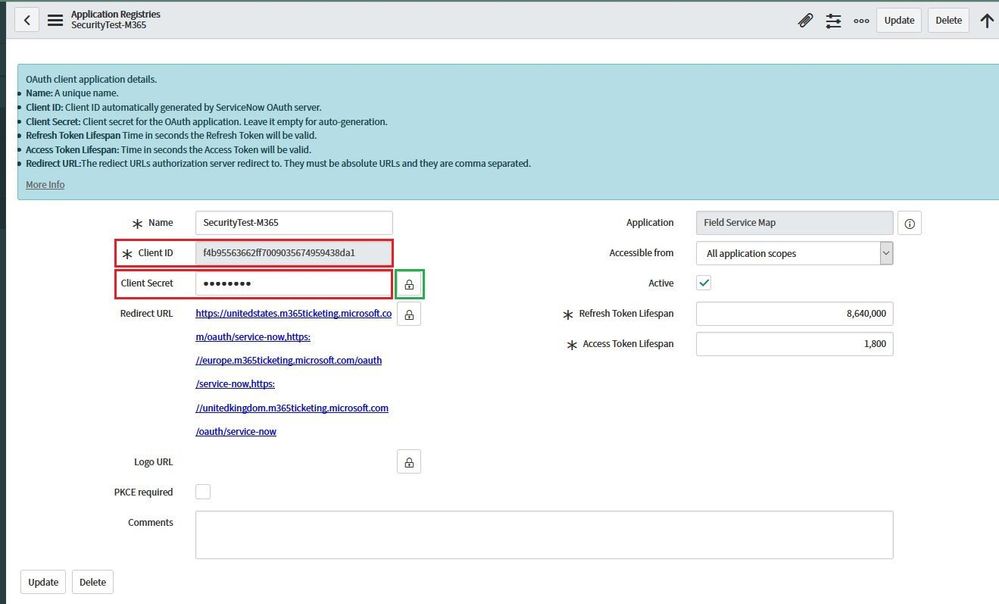Image resolution: width=999 pixels, height=604 pixels.
Task: Click the PKCE required label
Action: click(143, 492)
